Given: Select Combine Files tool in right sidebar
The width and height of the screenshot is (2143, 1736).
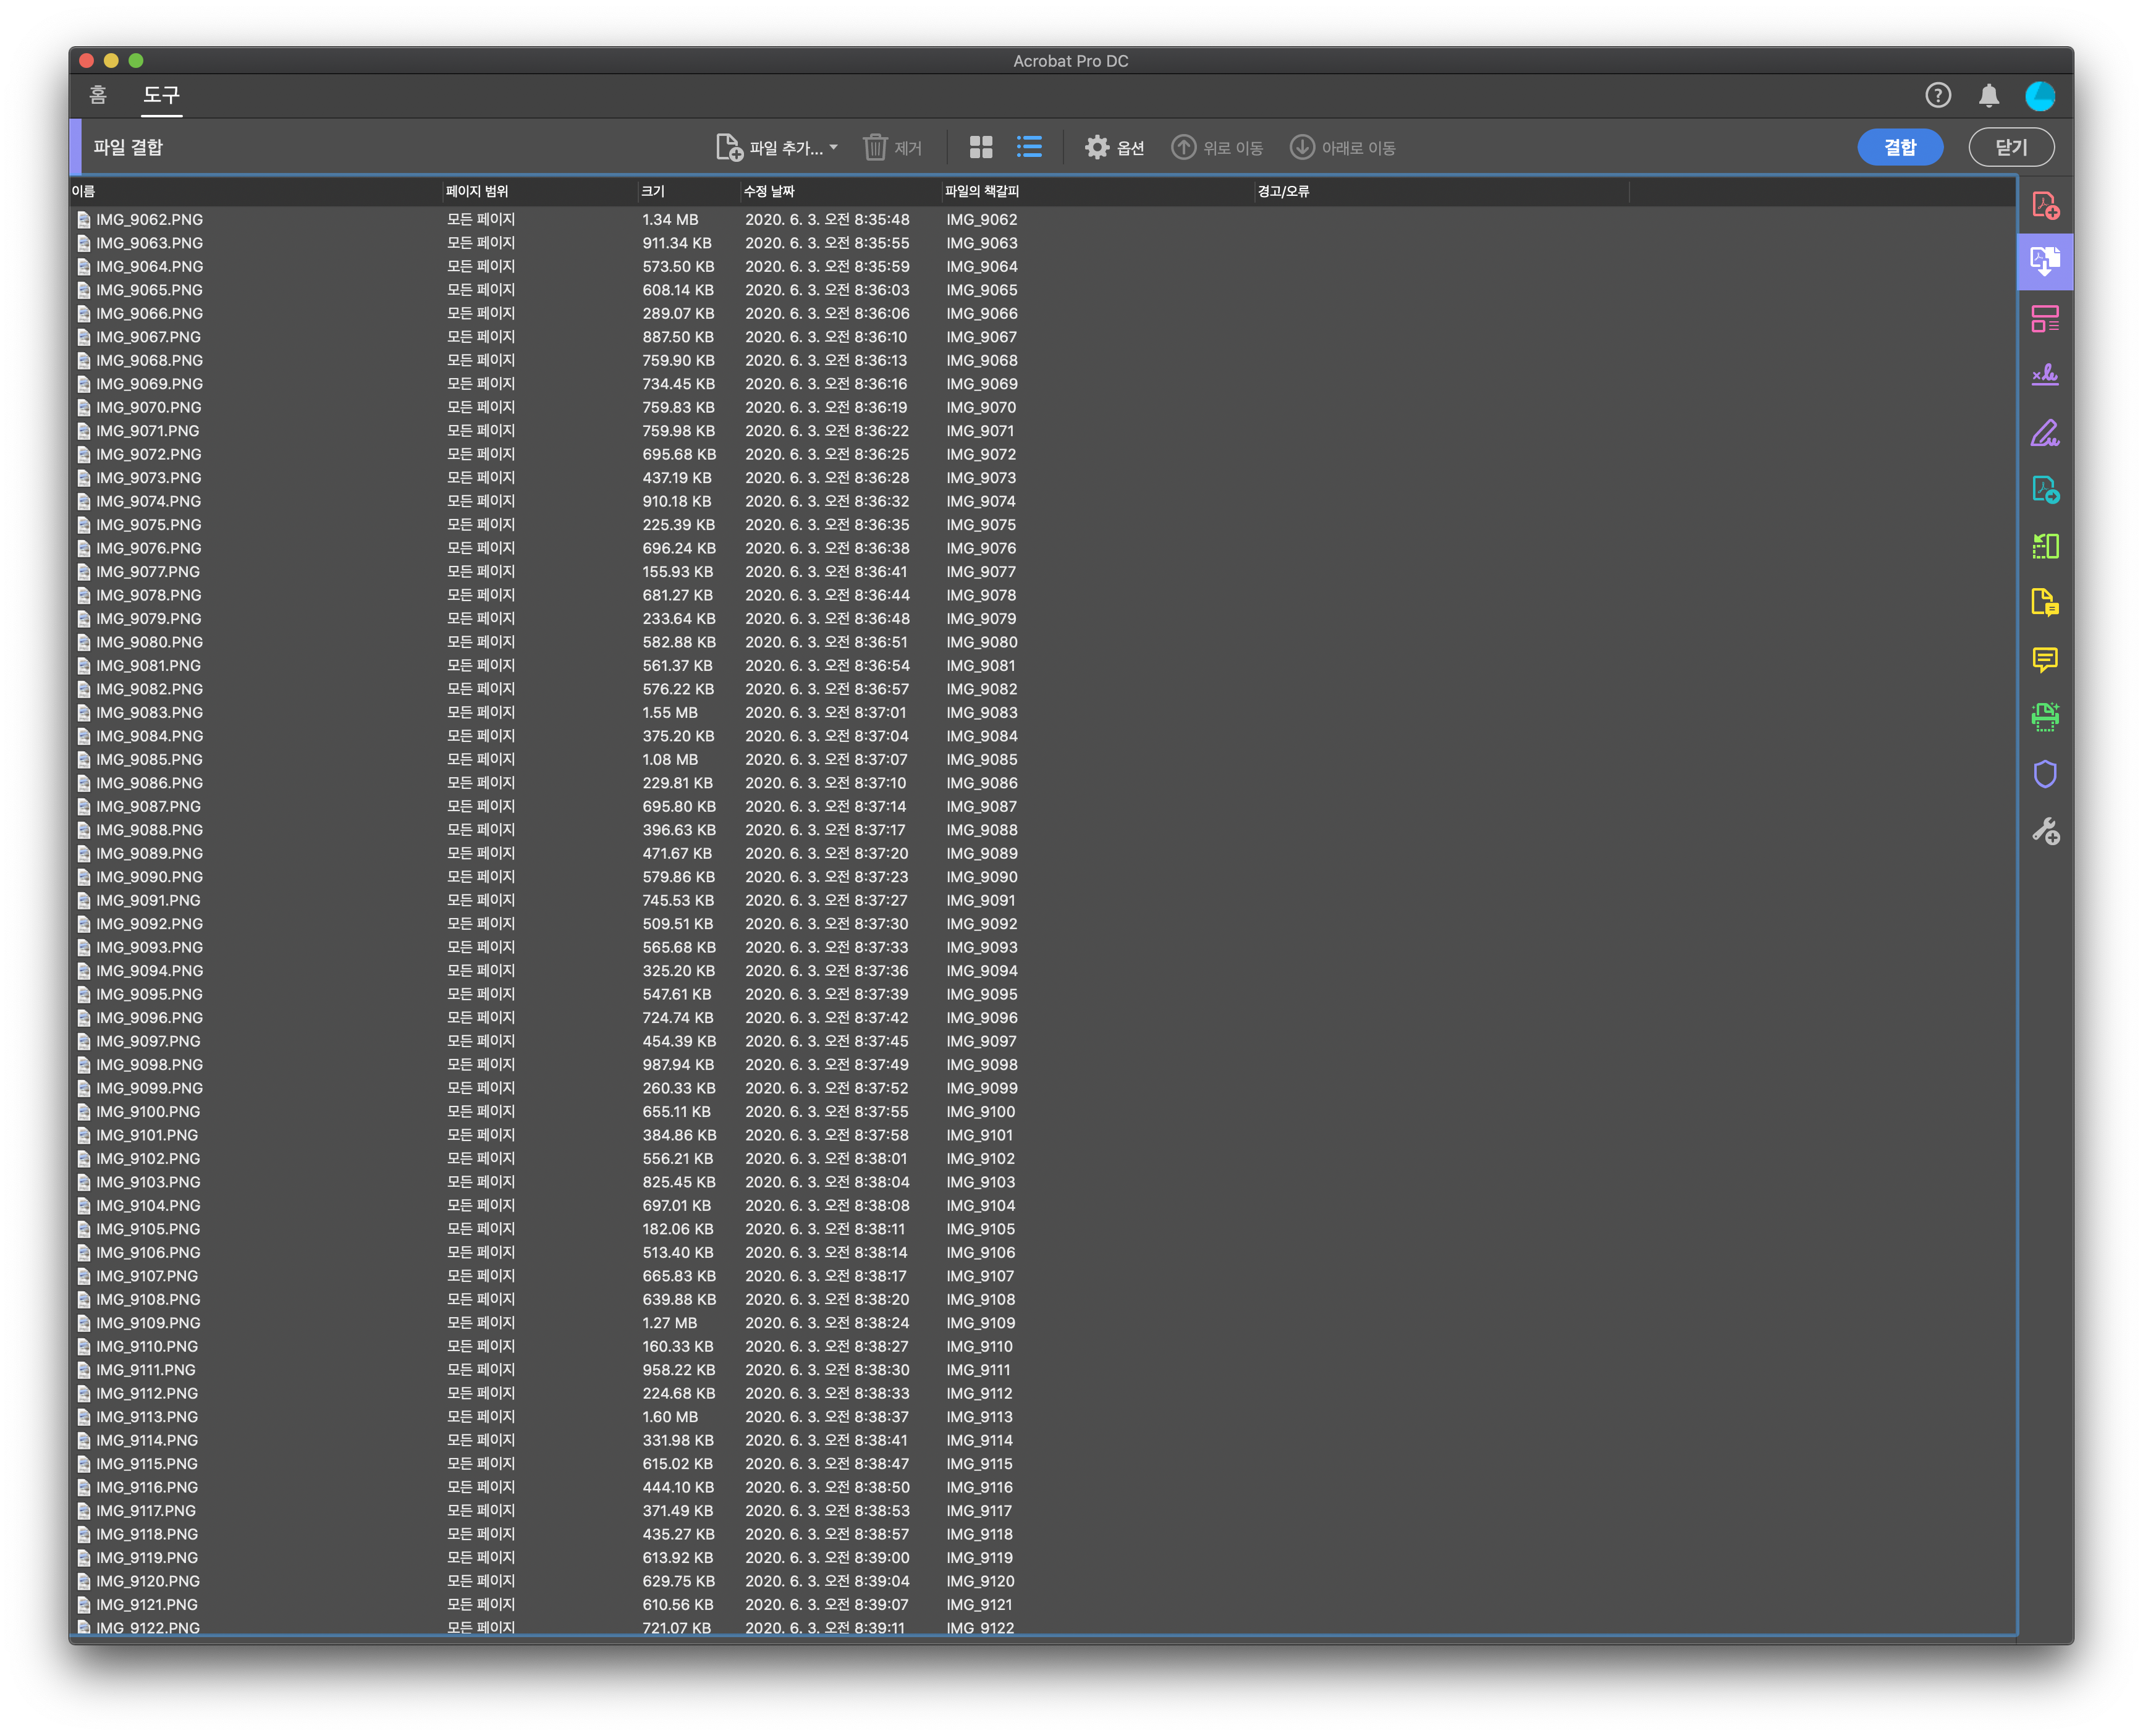Looking at the screenshot, I should 2044,262.
